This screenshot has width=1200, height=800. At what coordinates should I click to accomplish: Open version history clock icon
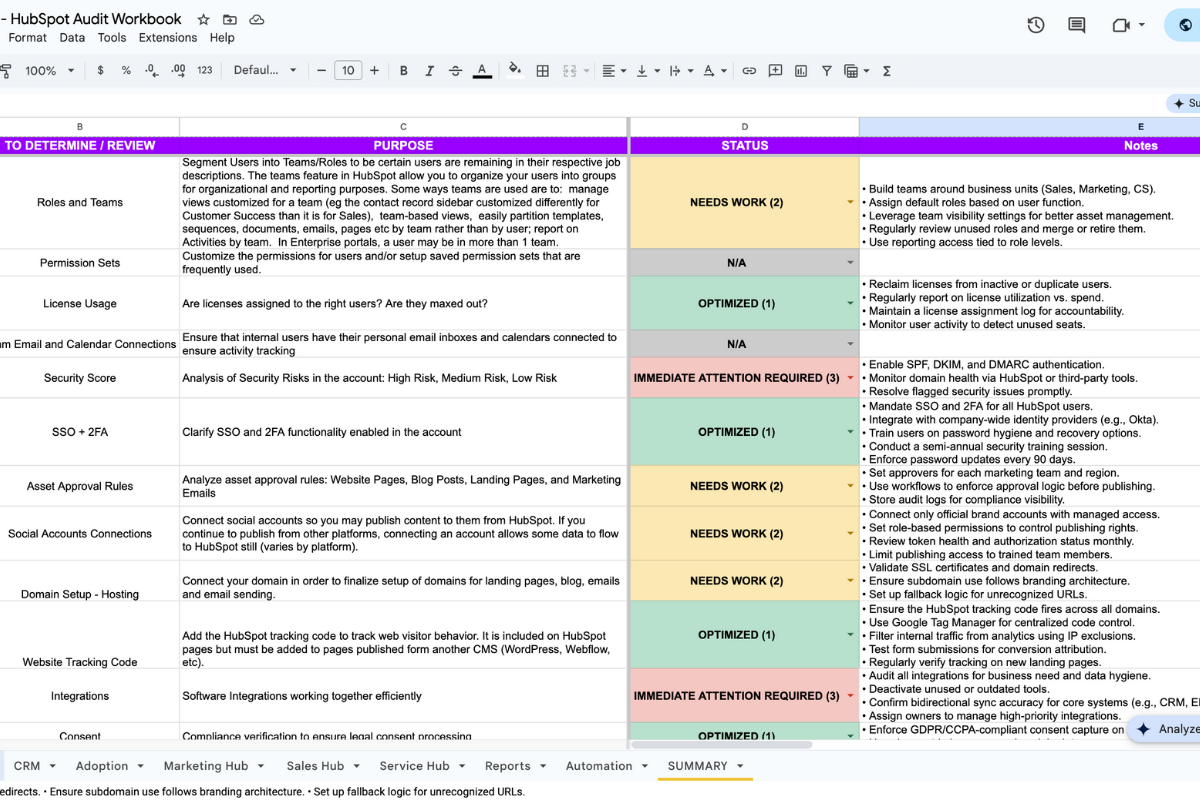[1036, 25]
